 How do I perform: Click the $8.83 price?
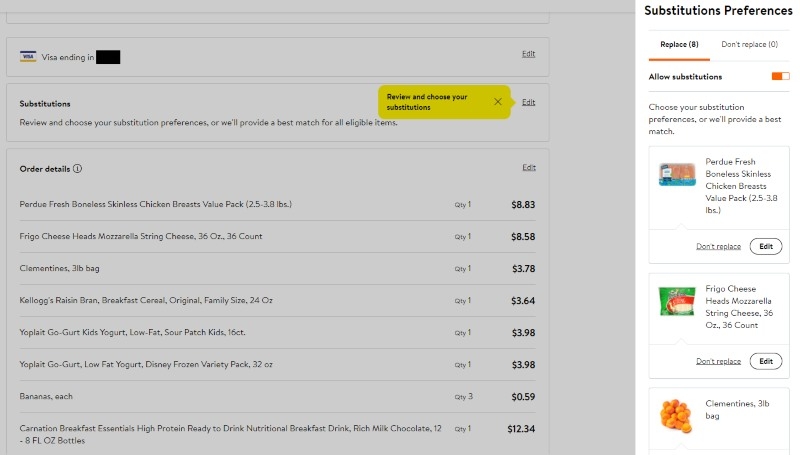[x=523, y=205]
